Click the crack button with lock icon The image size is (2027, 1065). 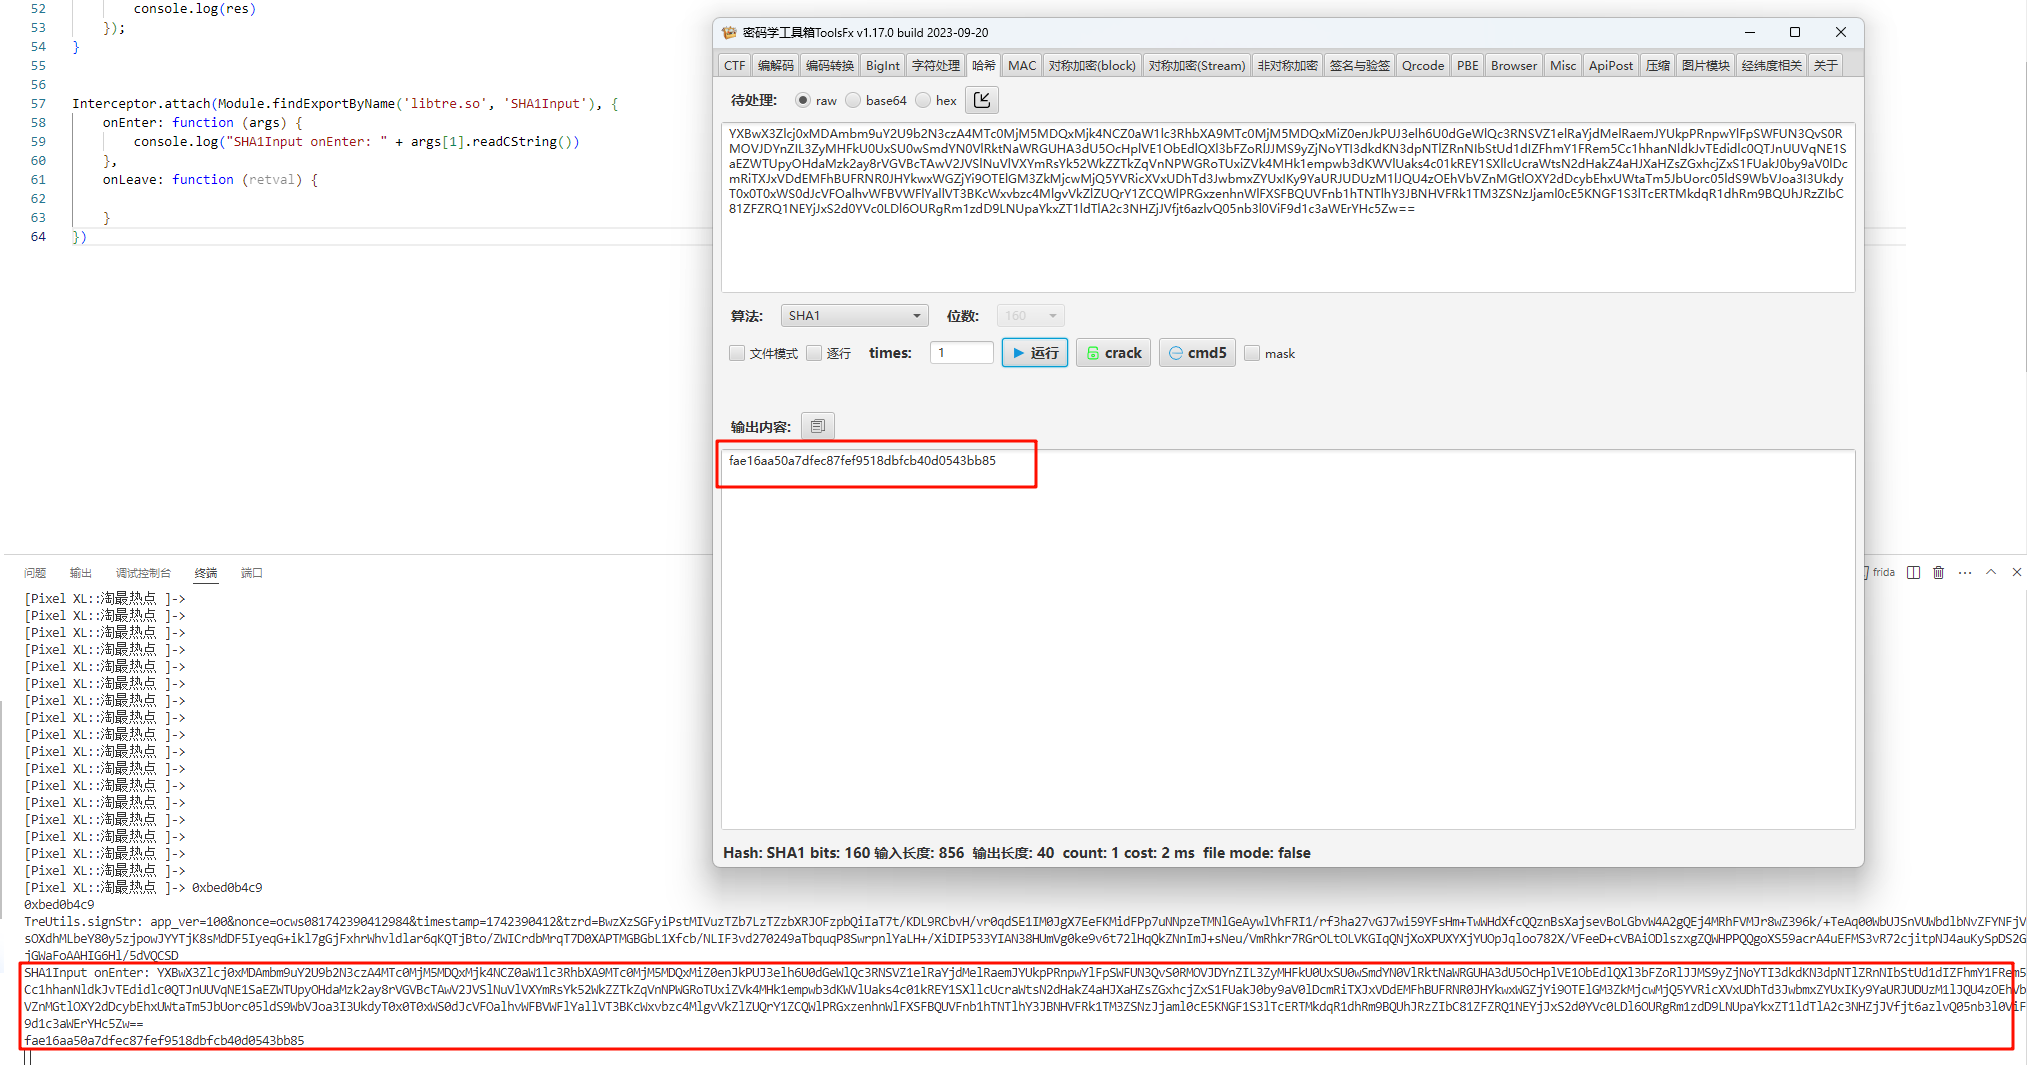point(1113,353)
